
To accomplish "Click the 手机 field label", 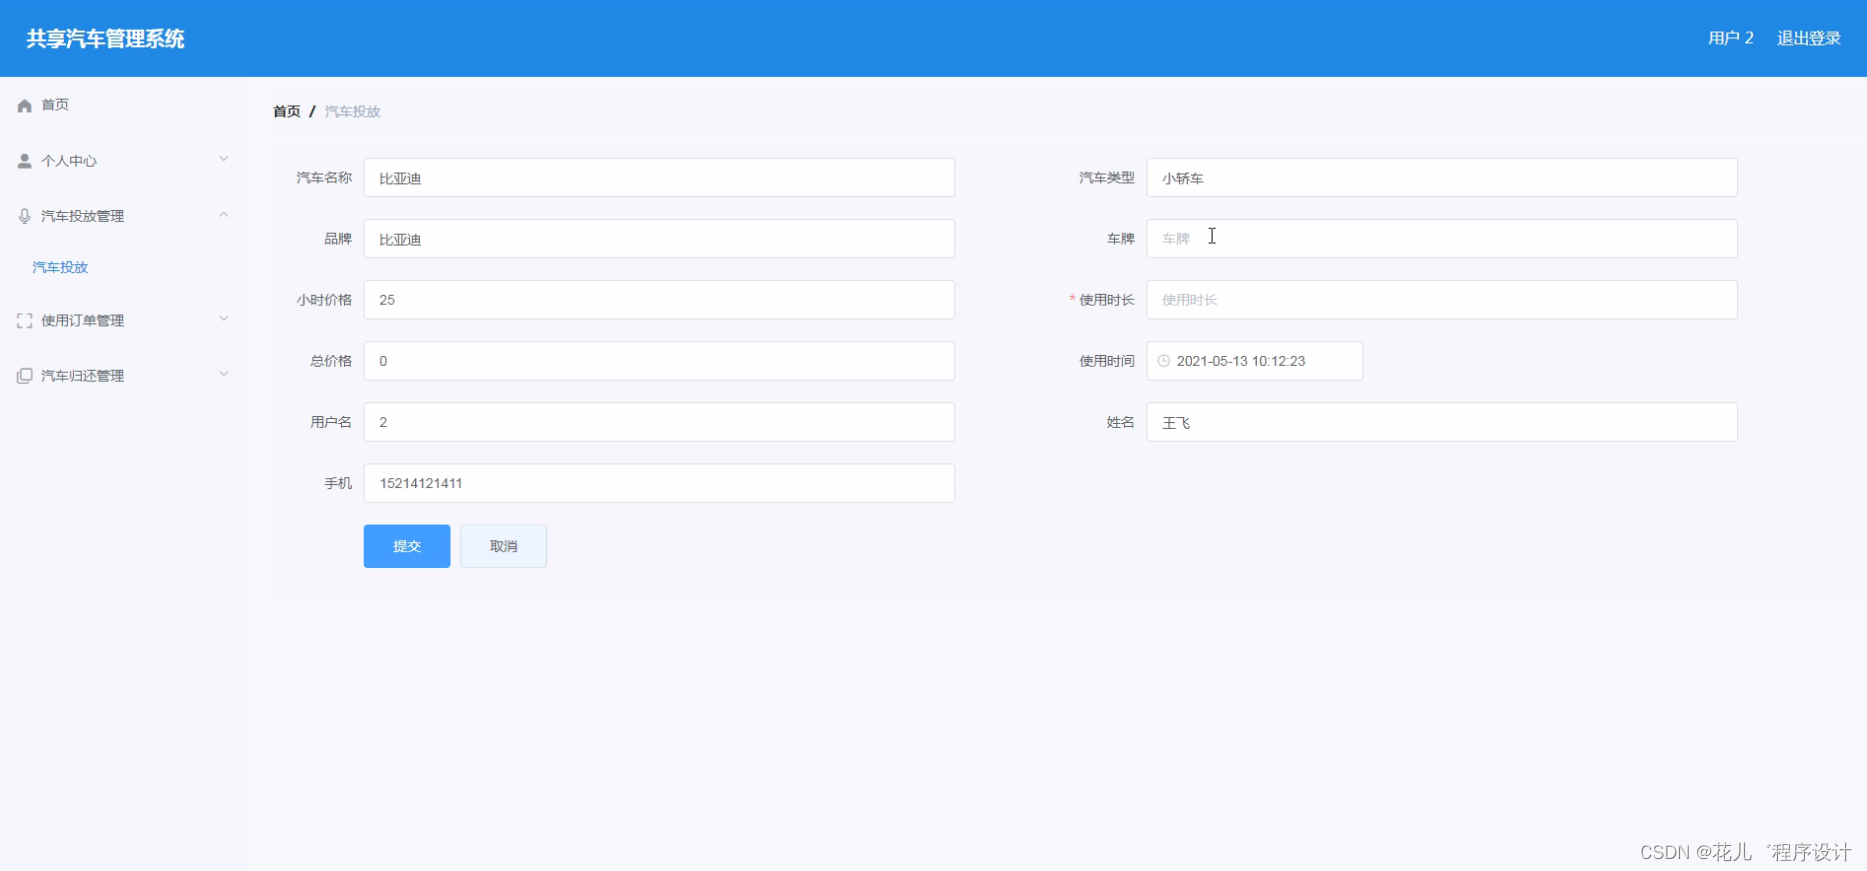I will coord(338,483).
